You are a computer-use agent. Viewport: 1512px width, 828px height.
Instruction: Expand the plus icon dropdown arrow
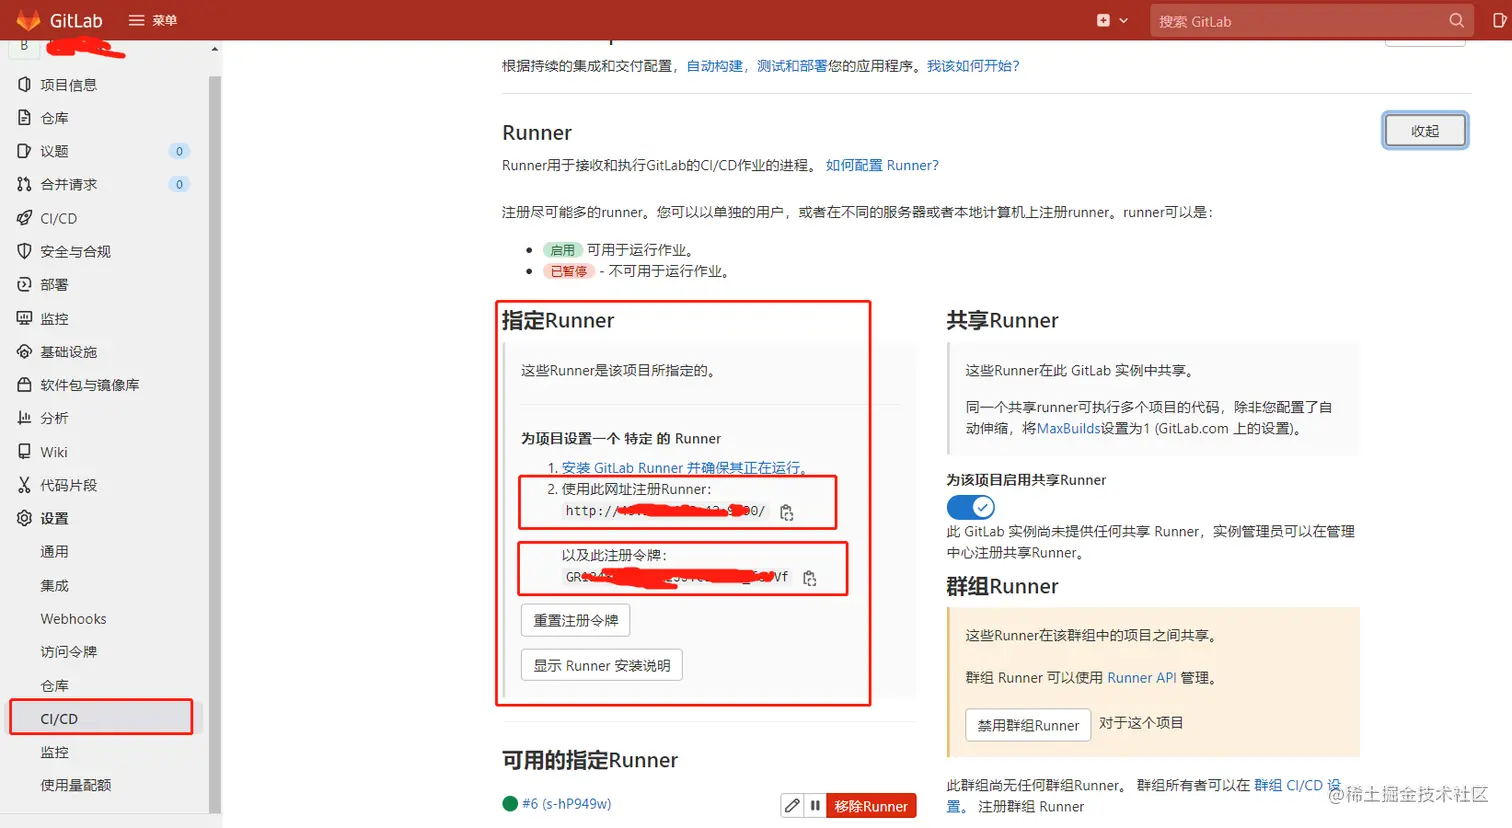(1124, 20)
